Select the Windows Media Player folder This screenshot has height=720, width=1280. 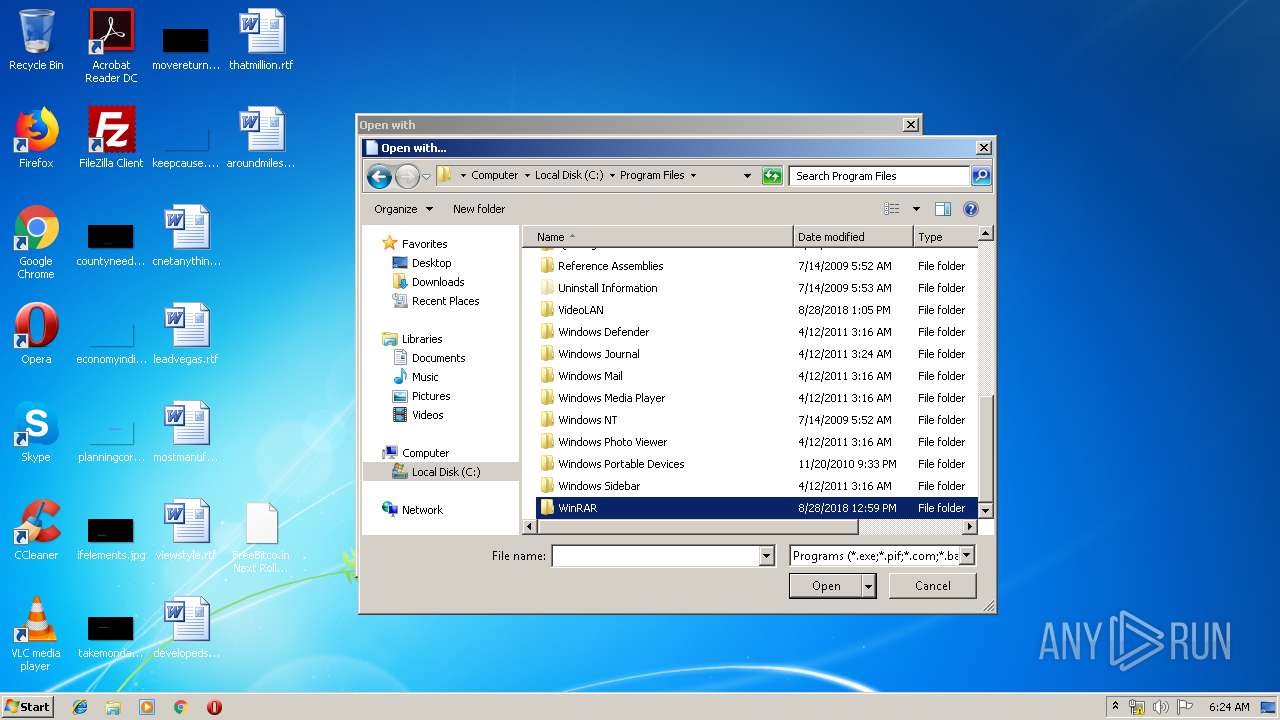[x=756, y=398]
